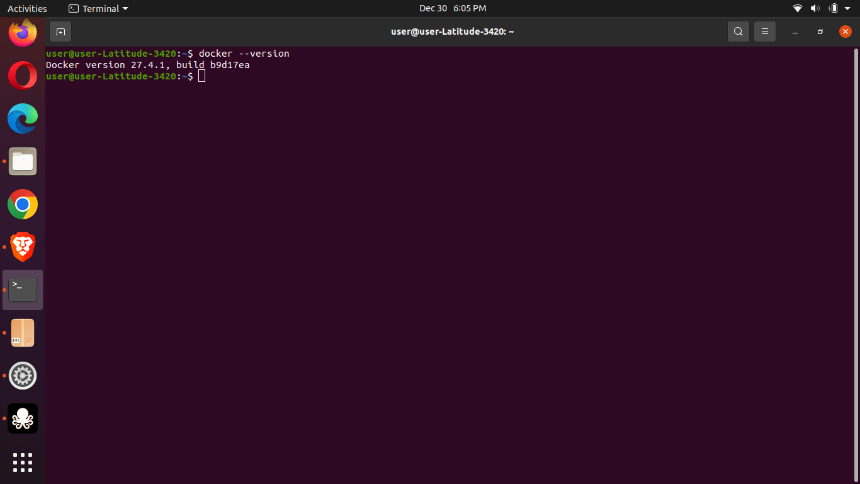Launch Google Chrome from the dock
The width and height of the screenshot is (860, 484).
click(22, 204)
